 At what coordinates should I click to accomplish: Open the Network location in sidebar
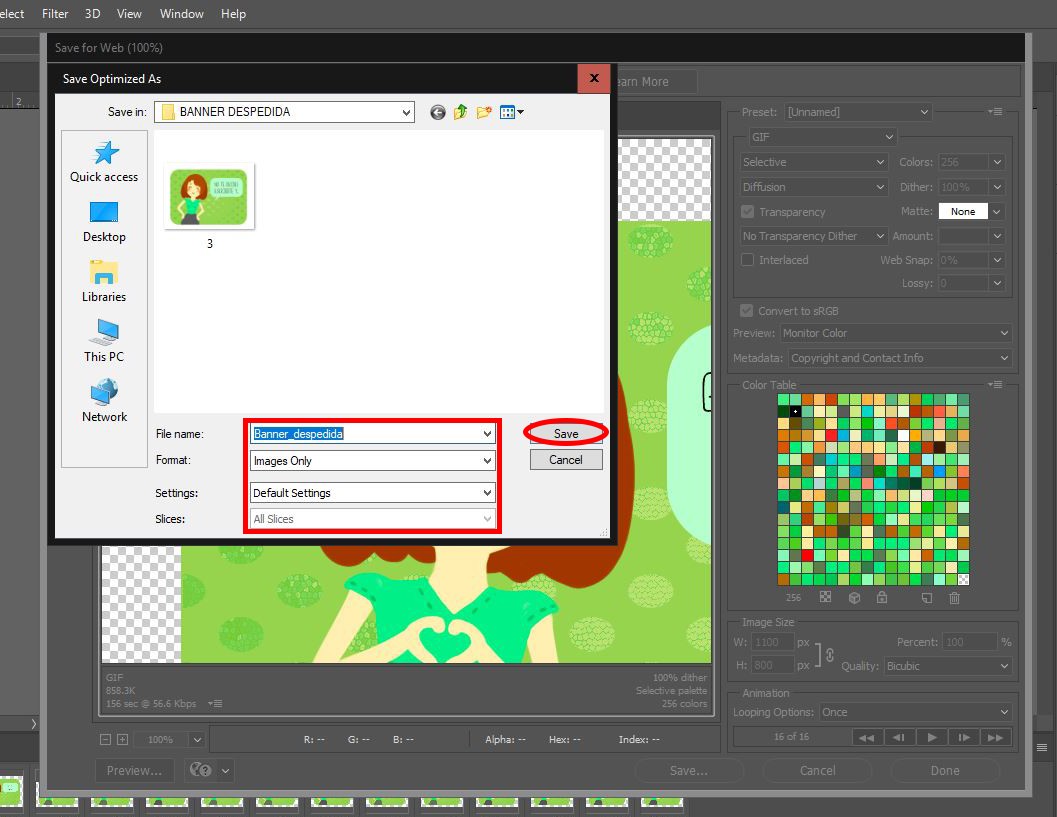104,401
